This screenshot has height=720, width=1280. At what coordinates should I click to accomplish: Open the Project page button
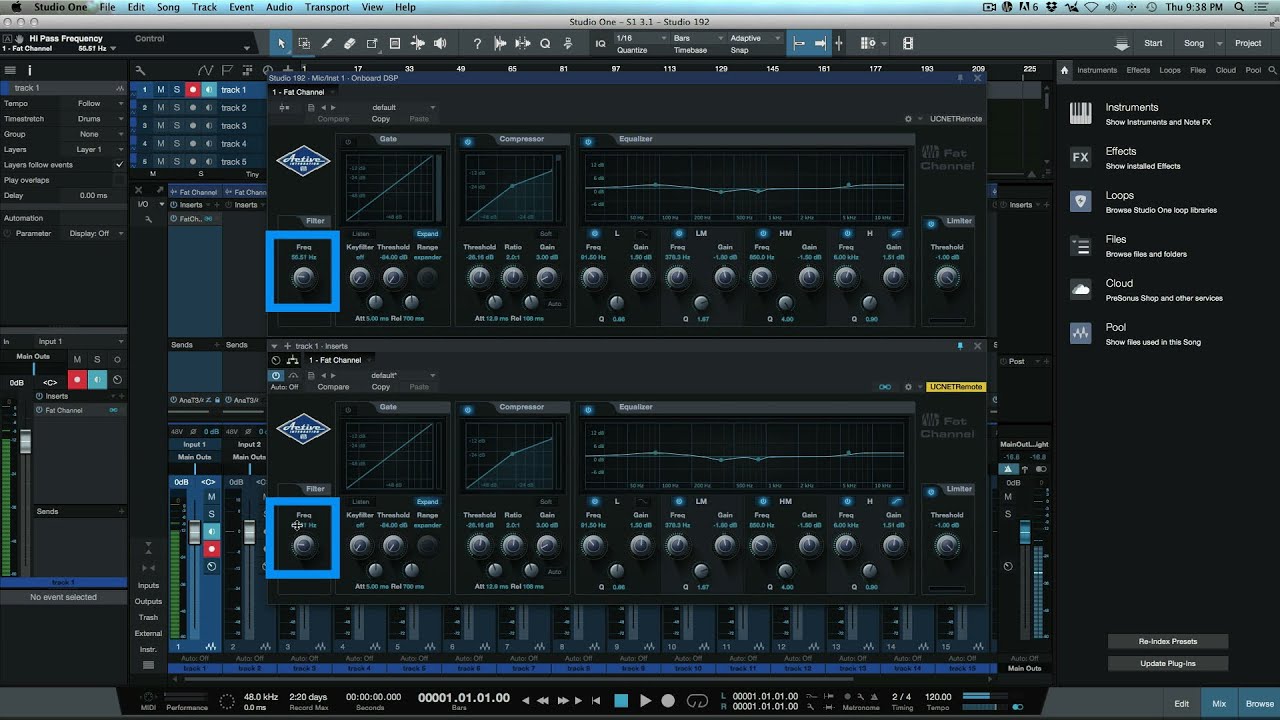pyautogui.click(x=1248, y=43)
